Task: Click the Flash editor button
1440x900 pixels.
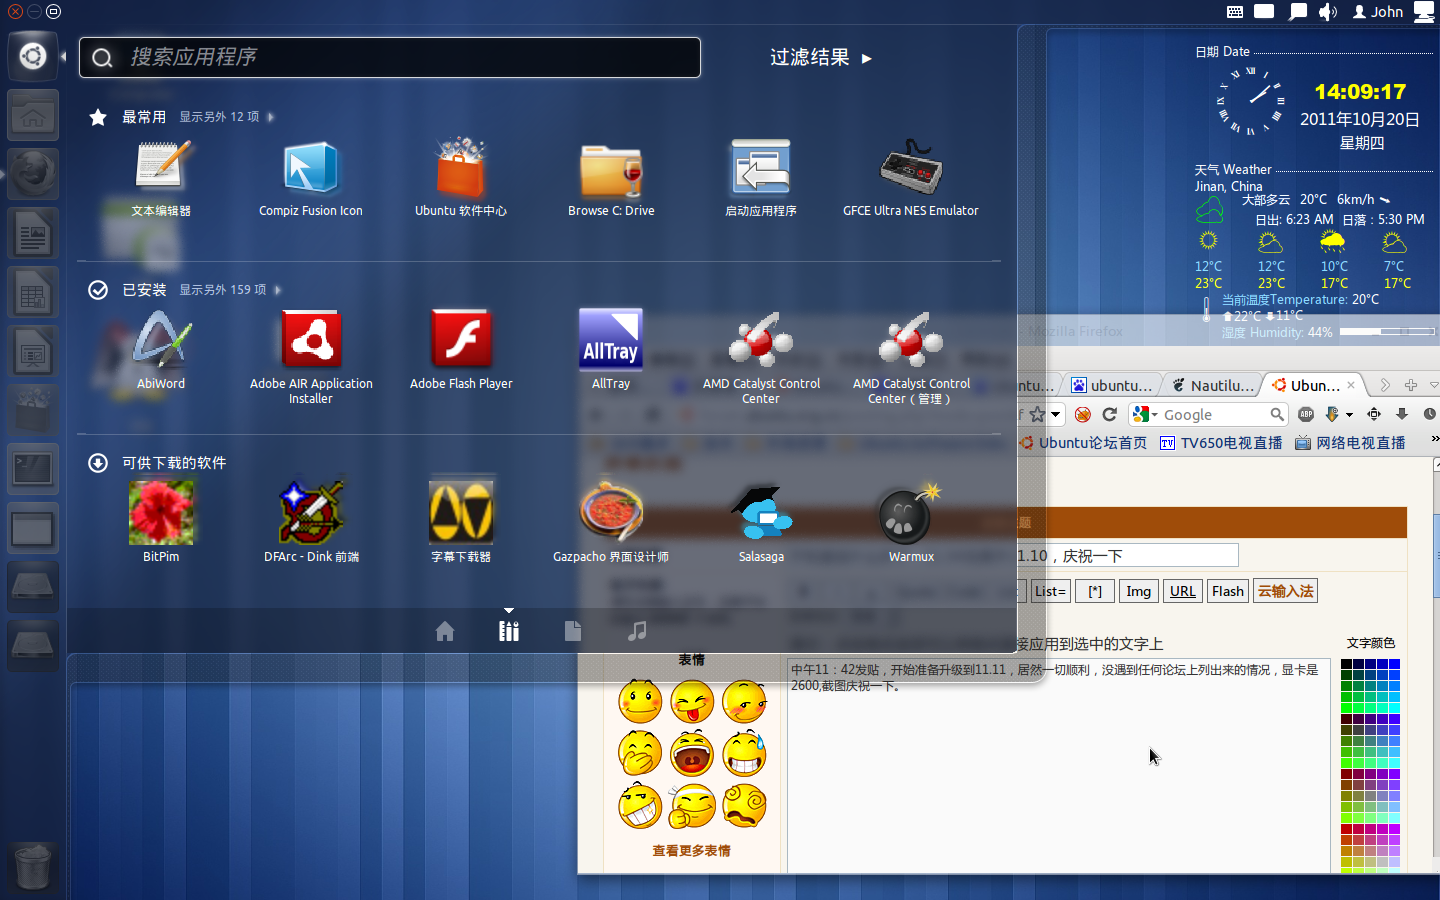Action: 1228,591
